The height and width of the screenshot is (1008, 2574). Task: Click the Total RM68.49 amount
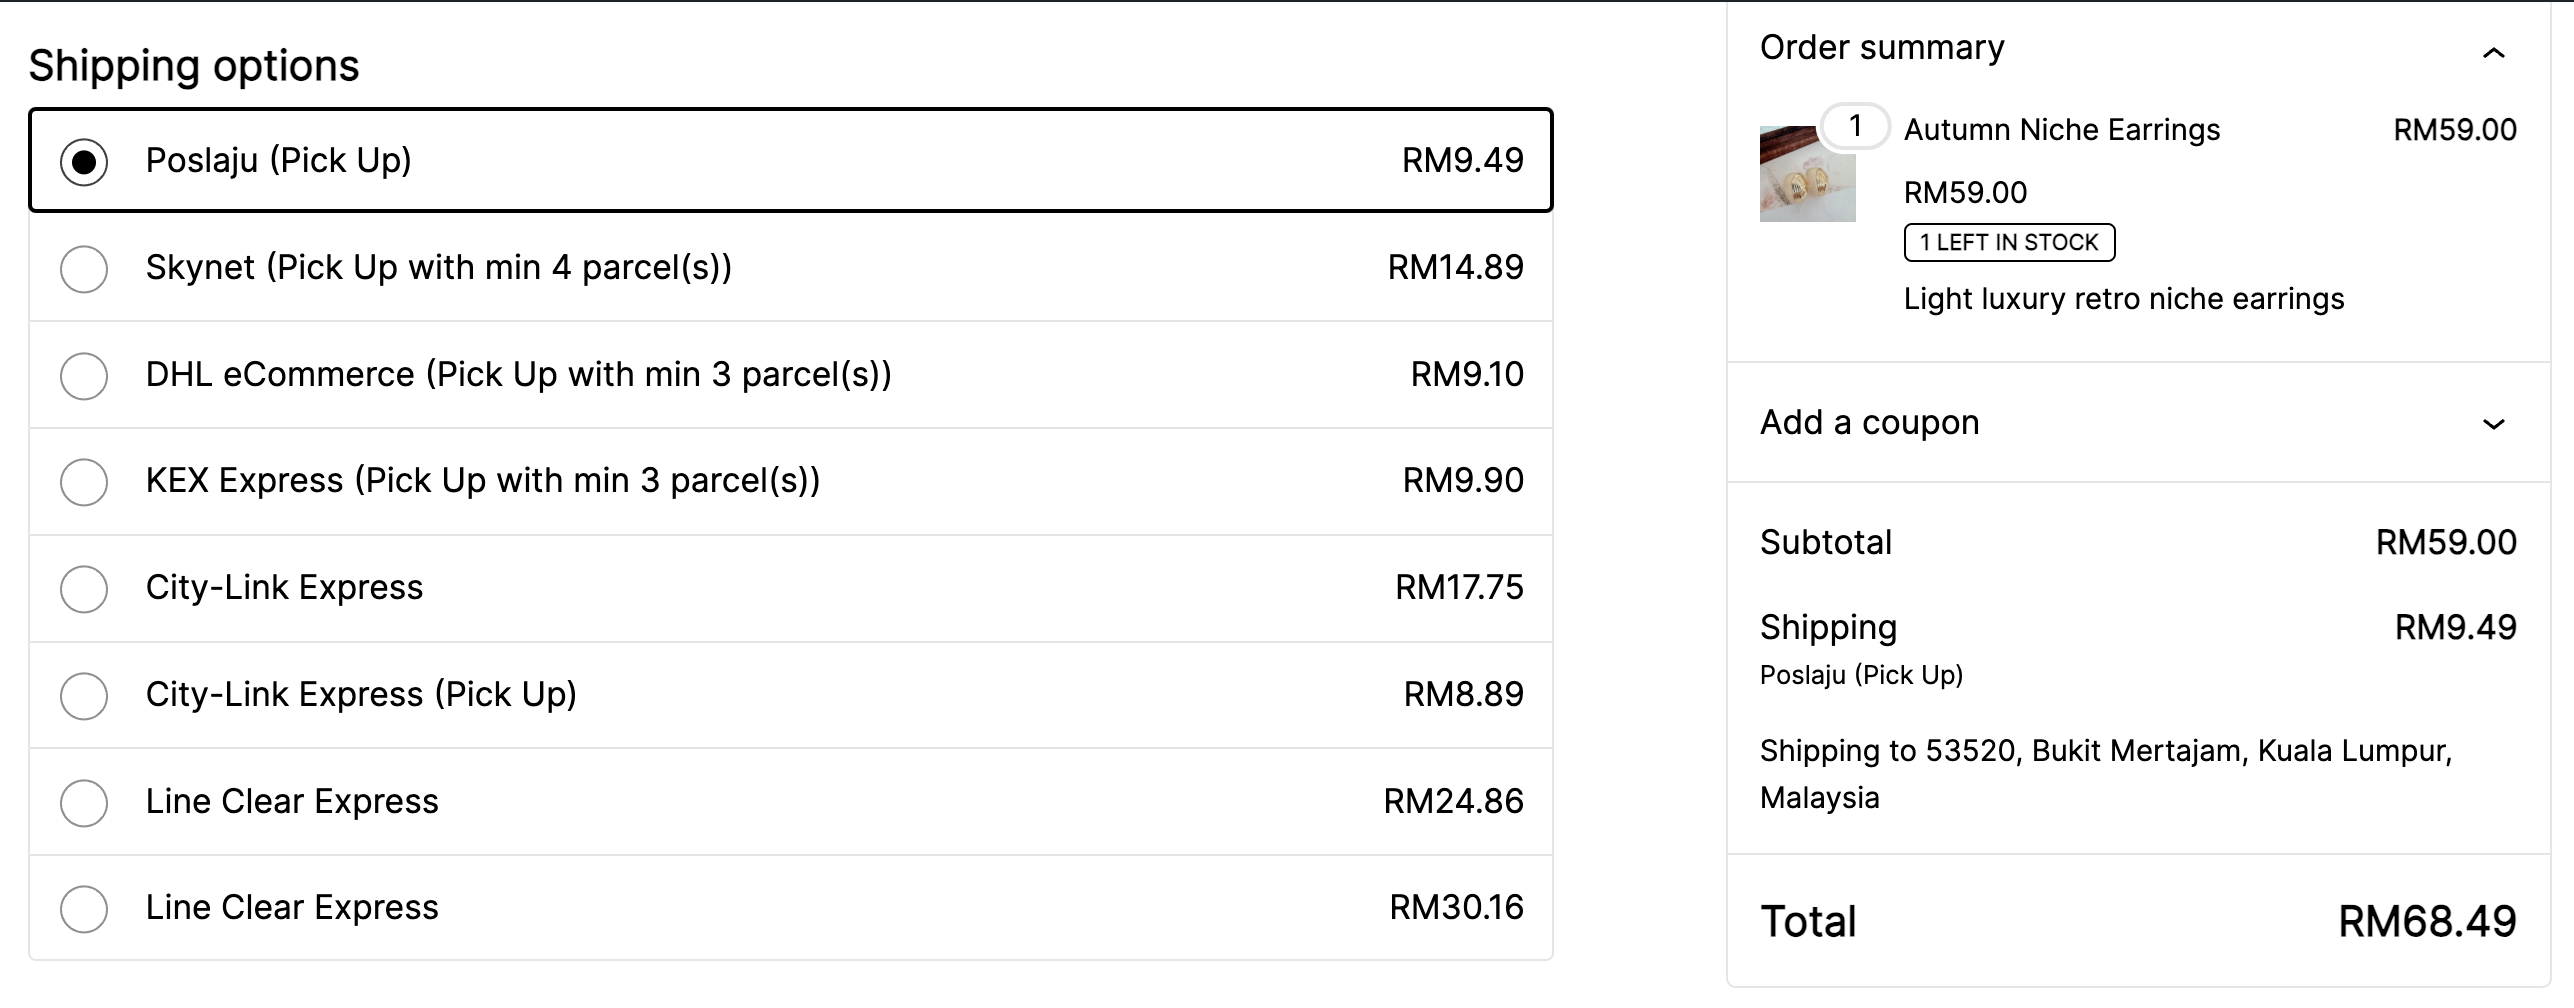(x=2426, y=921)
